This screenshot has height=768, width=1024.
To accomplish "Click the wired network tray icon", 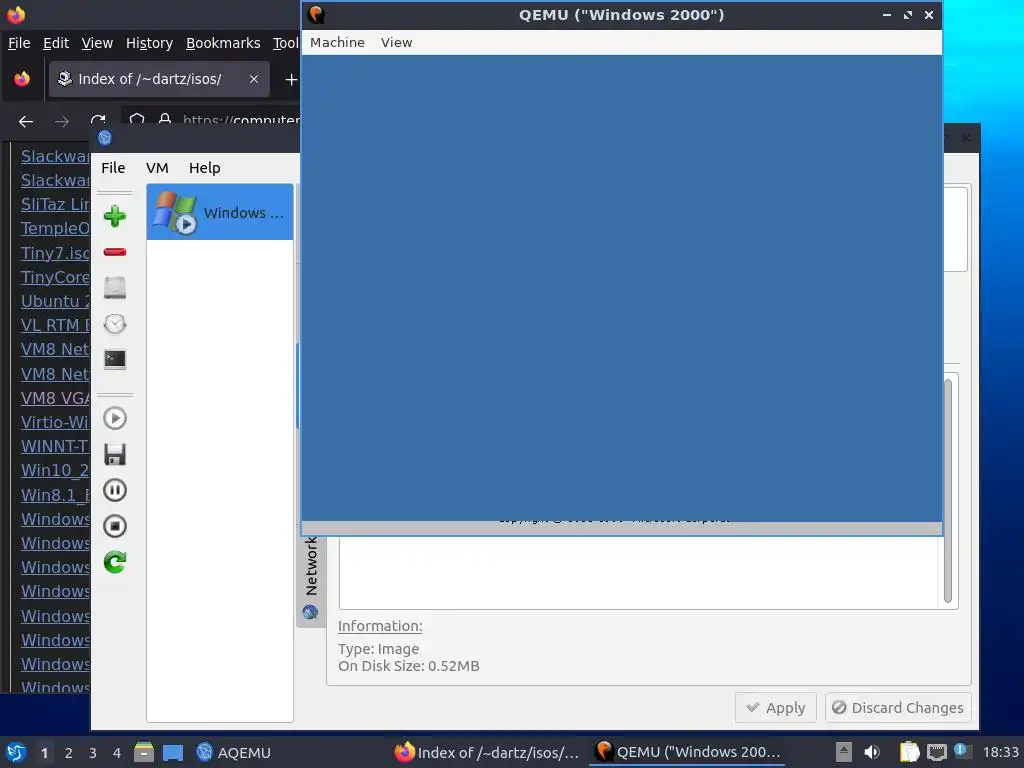I will point(936,752).
